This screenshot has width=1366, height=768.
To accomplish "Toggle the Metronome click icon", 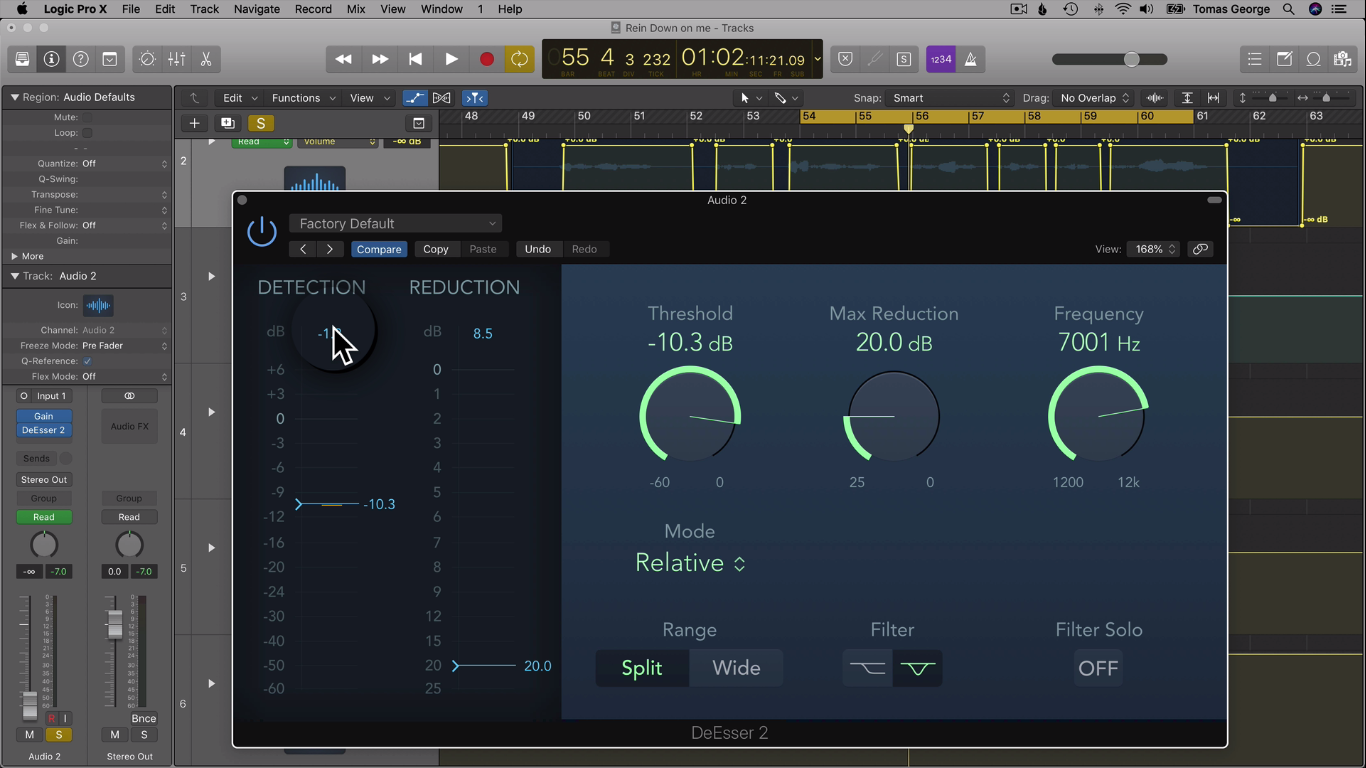I will pos(970,59).
